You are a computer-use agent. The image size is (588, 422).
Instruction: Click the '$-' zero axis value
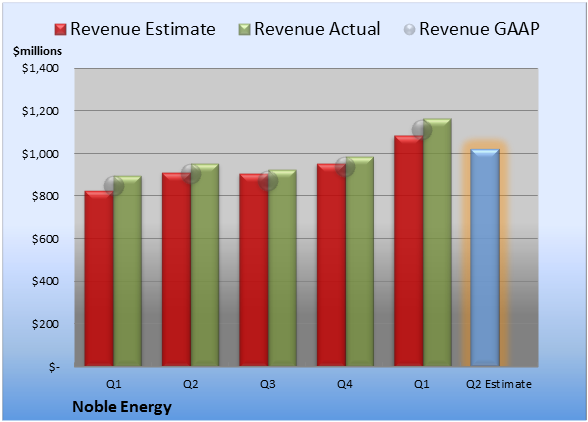click(x=54, y=367)
